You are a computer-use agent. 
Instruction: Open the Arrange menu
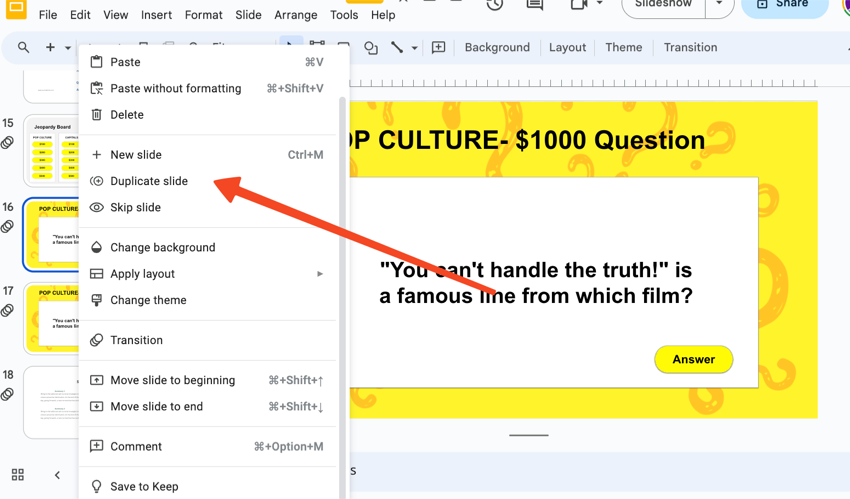(295, 15)
